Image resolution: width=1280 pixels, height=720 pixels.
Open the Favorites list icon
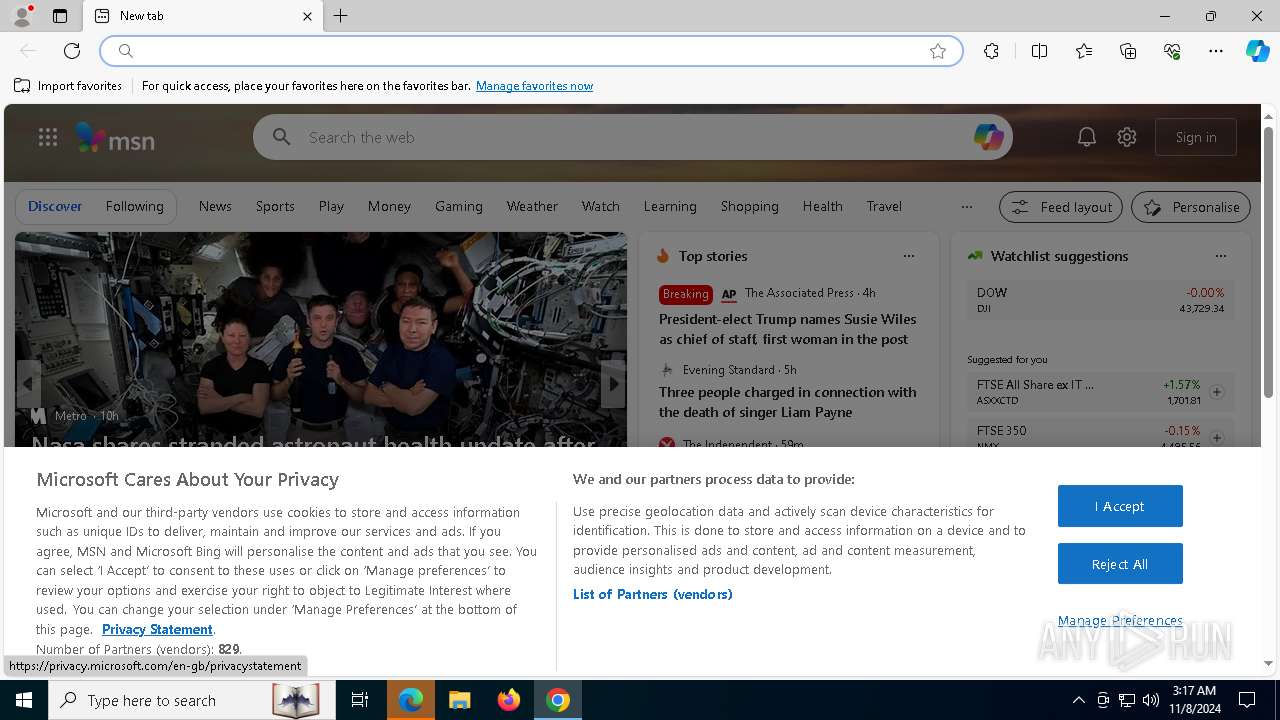tap(1084, 51)
